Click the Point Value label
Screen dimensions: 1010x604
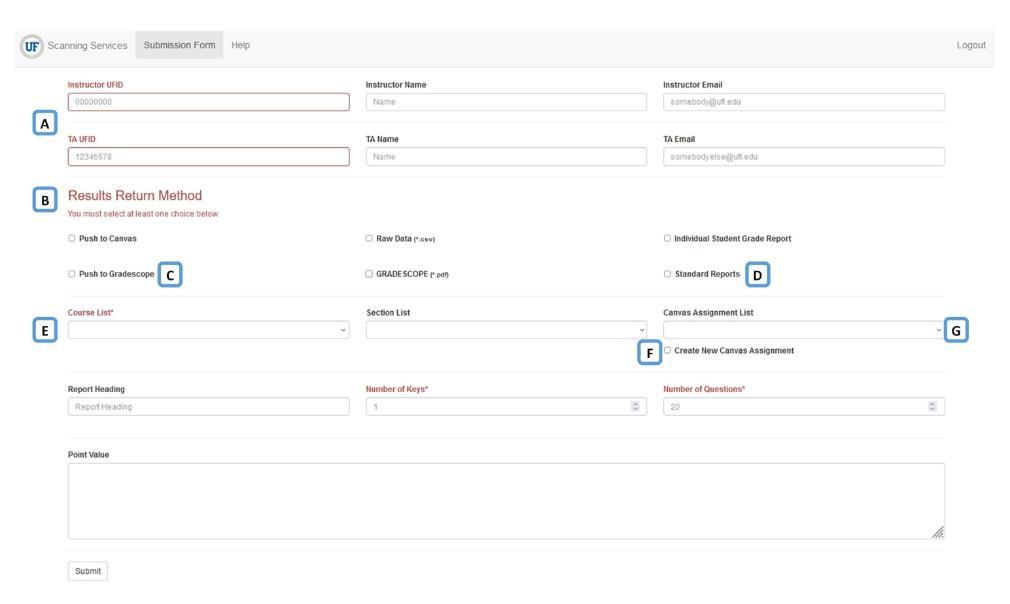[88, 455]
